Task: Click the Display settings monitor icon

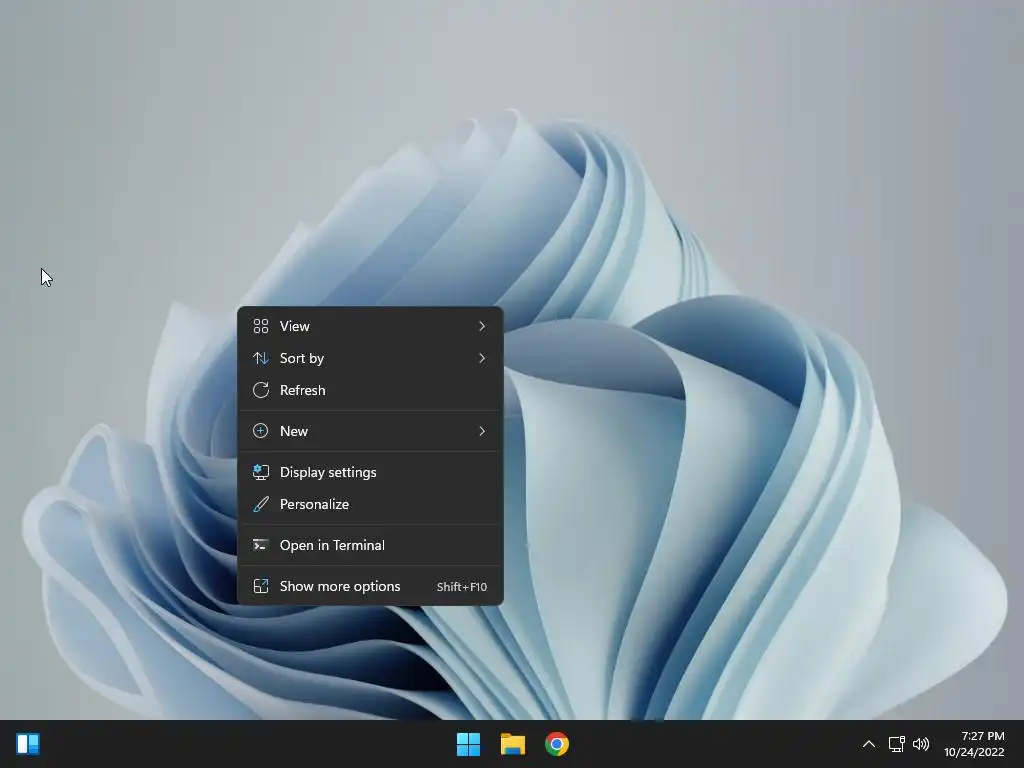Action: tap(261, 472)
